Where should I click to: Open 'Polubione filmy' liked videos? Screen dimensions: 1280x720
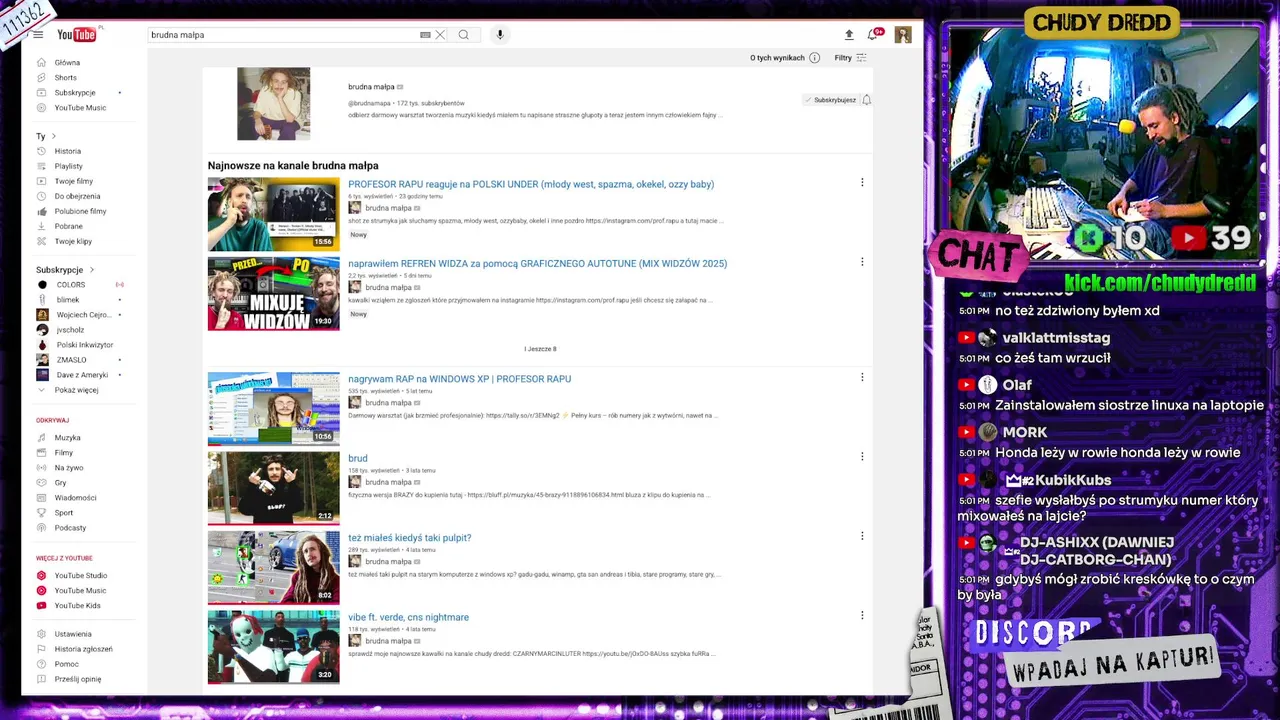[80, 211]
